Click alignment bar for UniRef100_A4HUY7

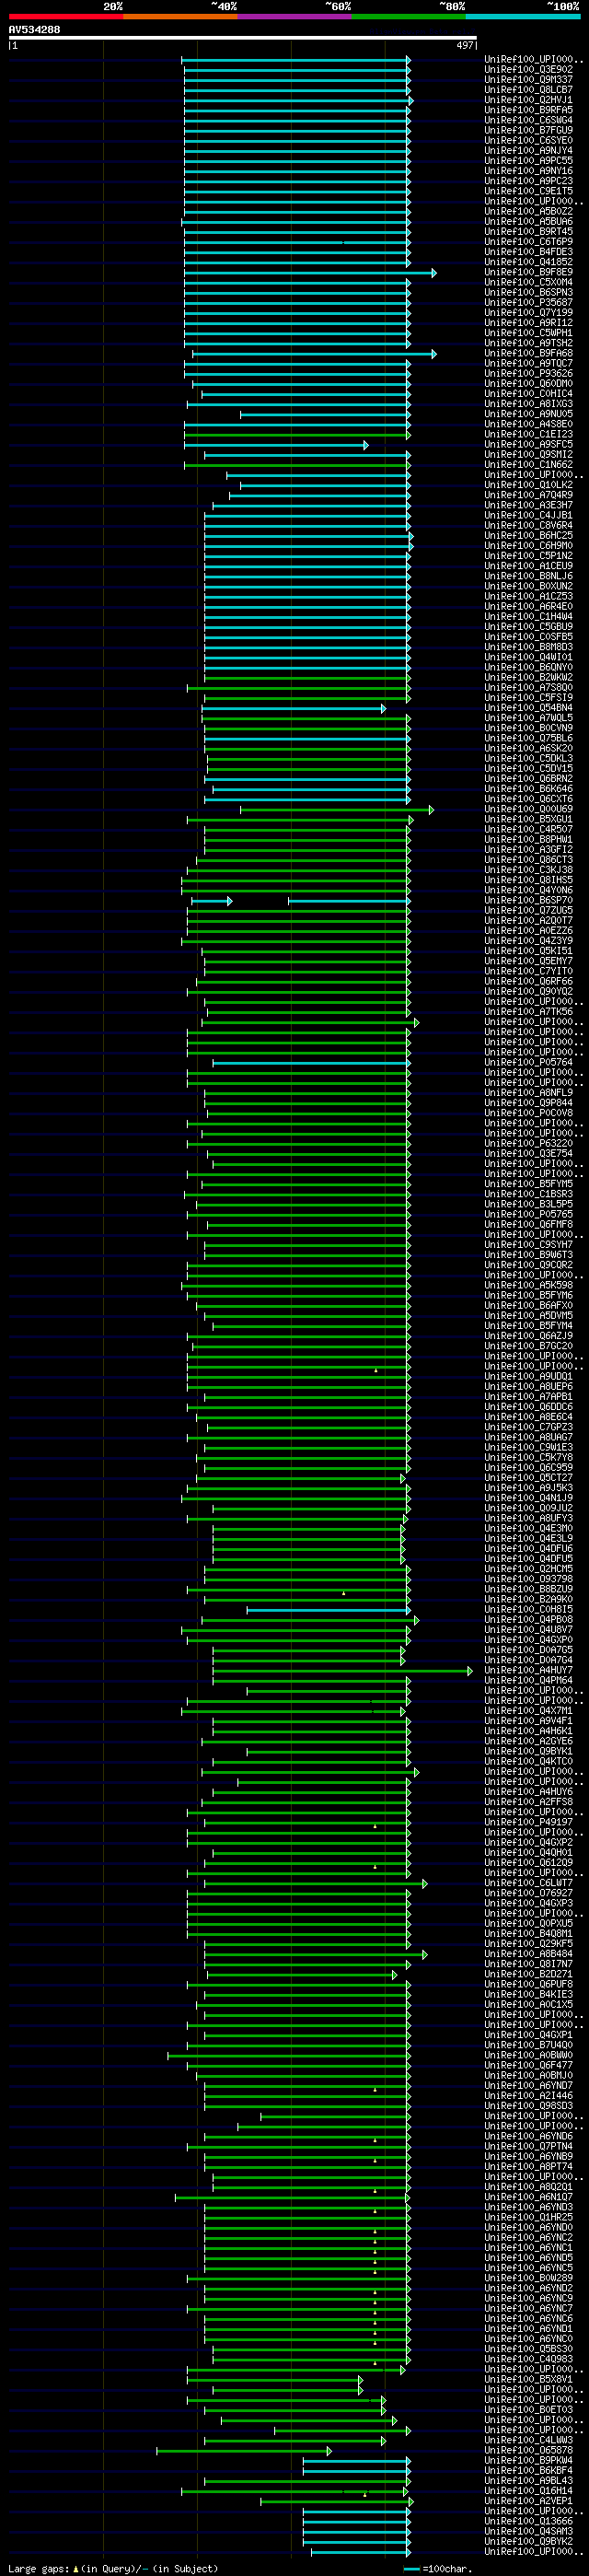pos(343,1670)
